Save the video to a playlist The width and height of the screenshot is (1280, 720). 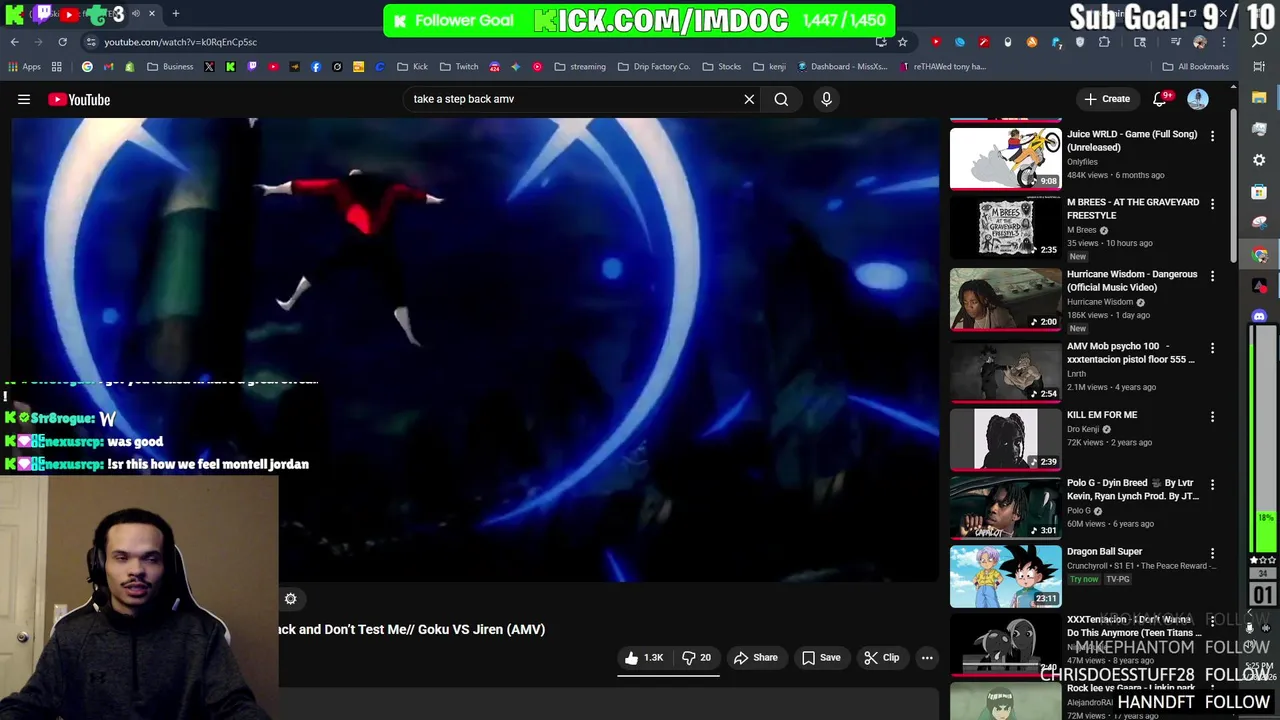coord(820,657)
